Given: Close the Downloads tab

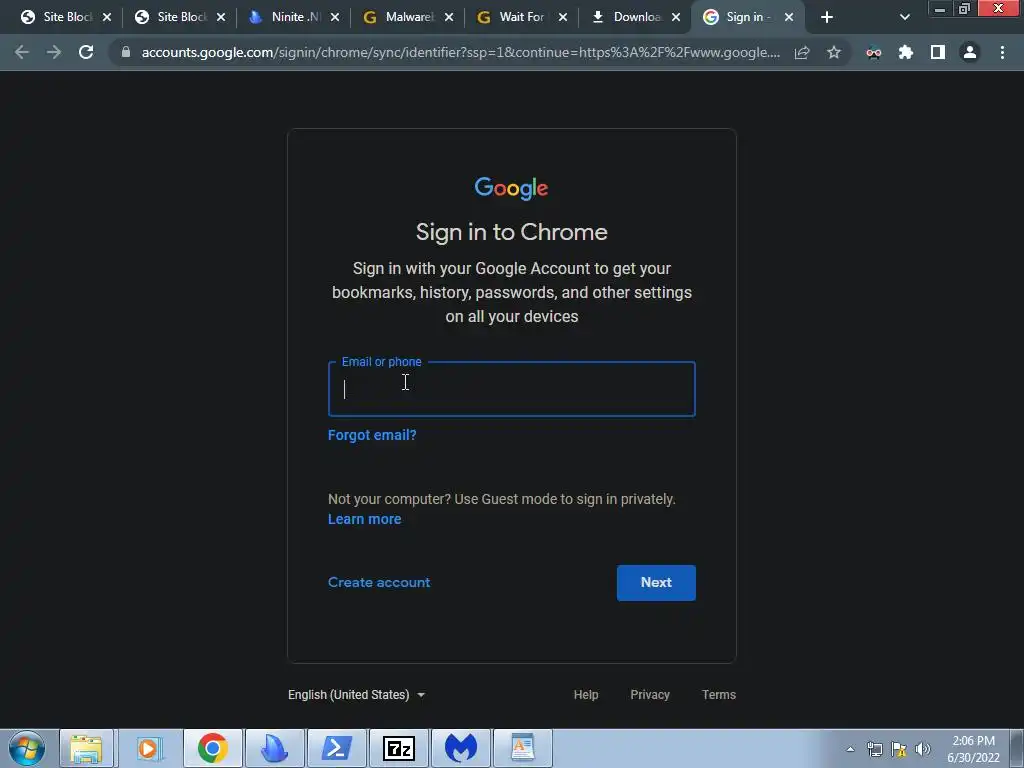Looking at the screenshot, I should (x=676, y=17).
